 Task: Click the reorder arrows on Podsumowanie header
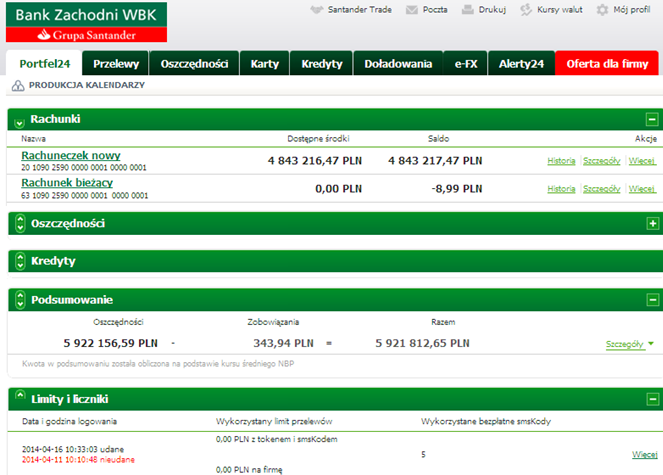pyautogui.click(x=20, y=299)
